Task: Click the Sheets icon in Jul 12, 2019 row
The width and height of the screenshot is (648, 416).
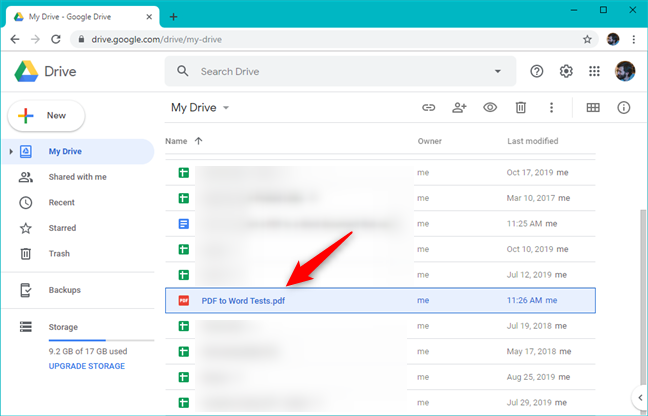Action: coord(183,275)
